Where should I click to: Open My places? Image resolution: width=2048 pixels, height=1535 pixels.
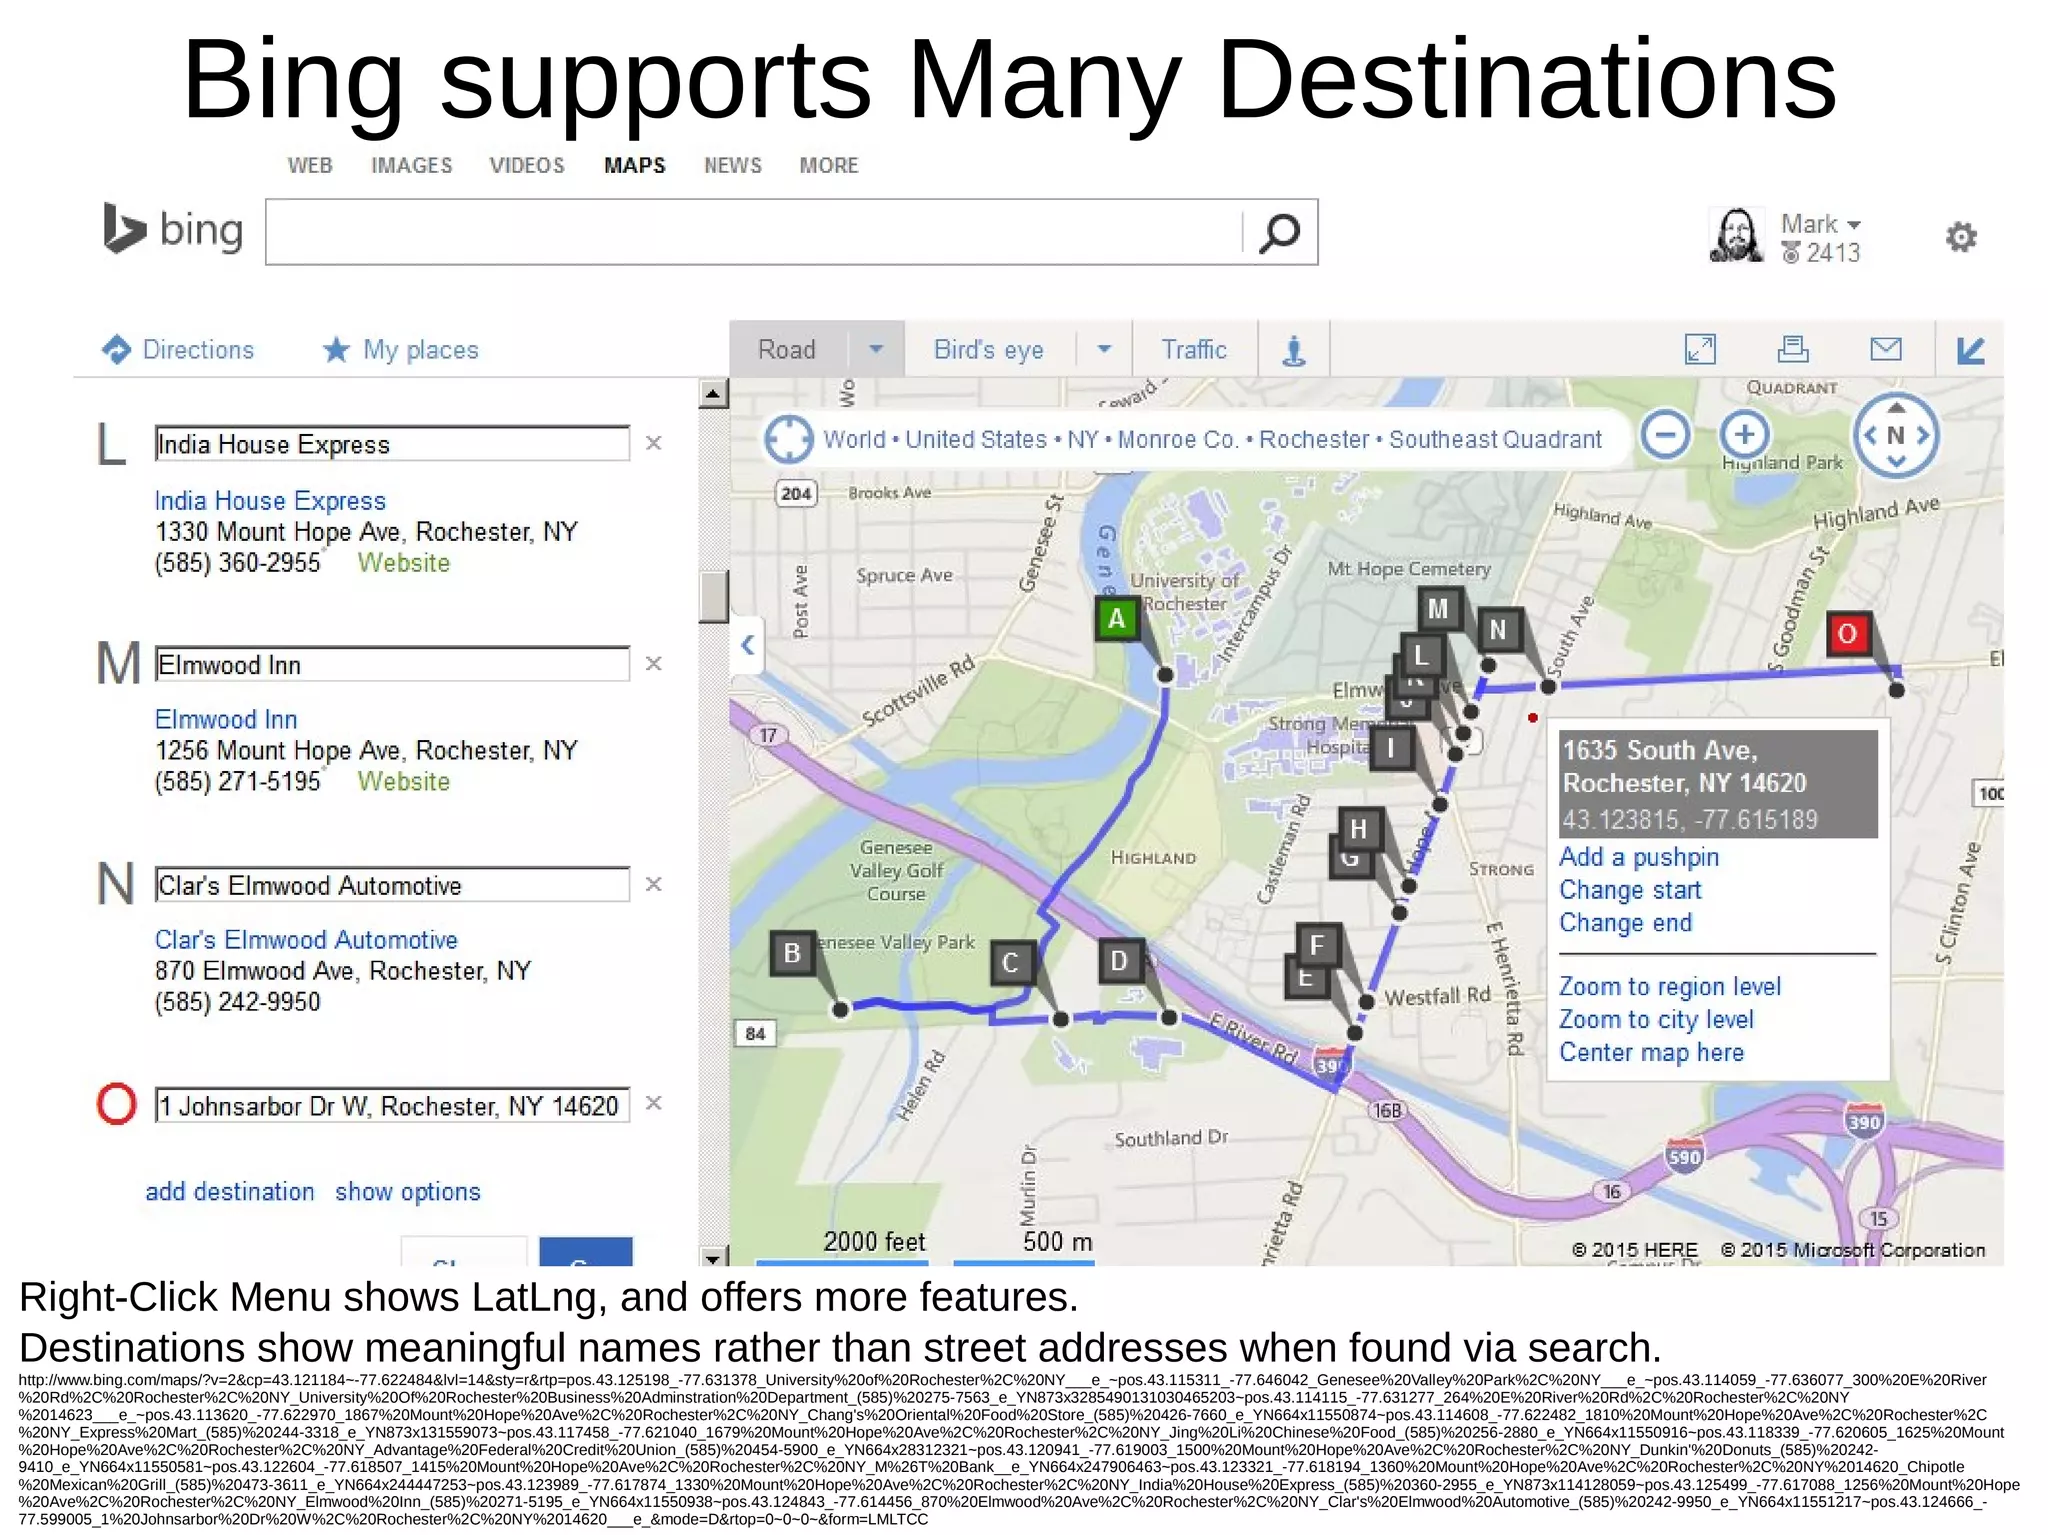(400, 349)
